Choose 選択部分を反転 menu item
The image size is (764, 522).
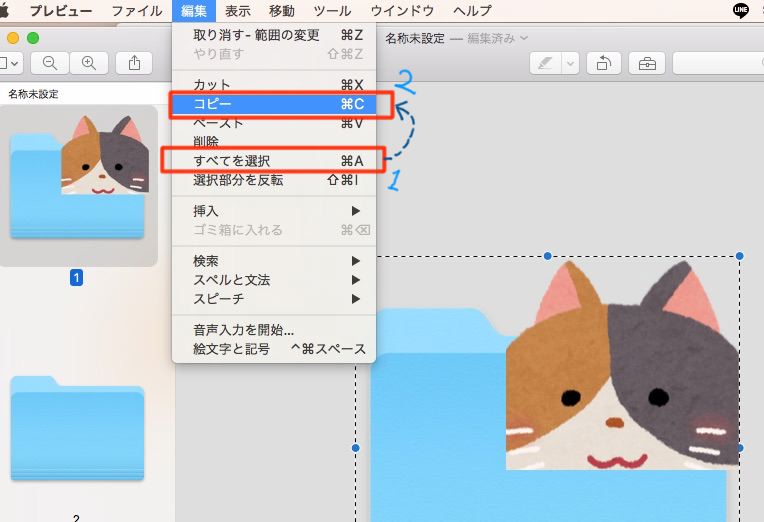coord(274,180)
